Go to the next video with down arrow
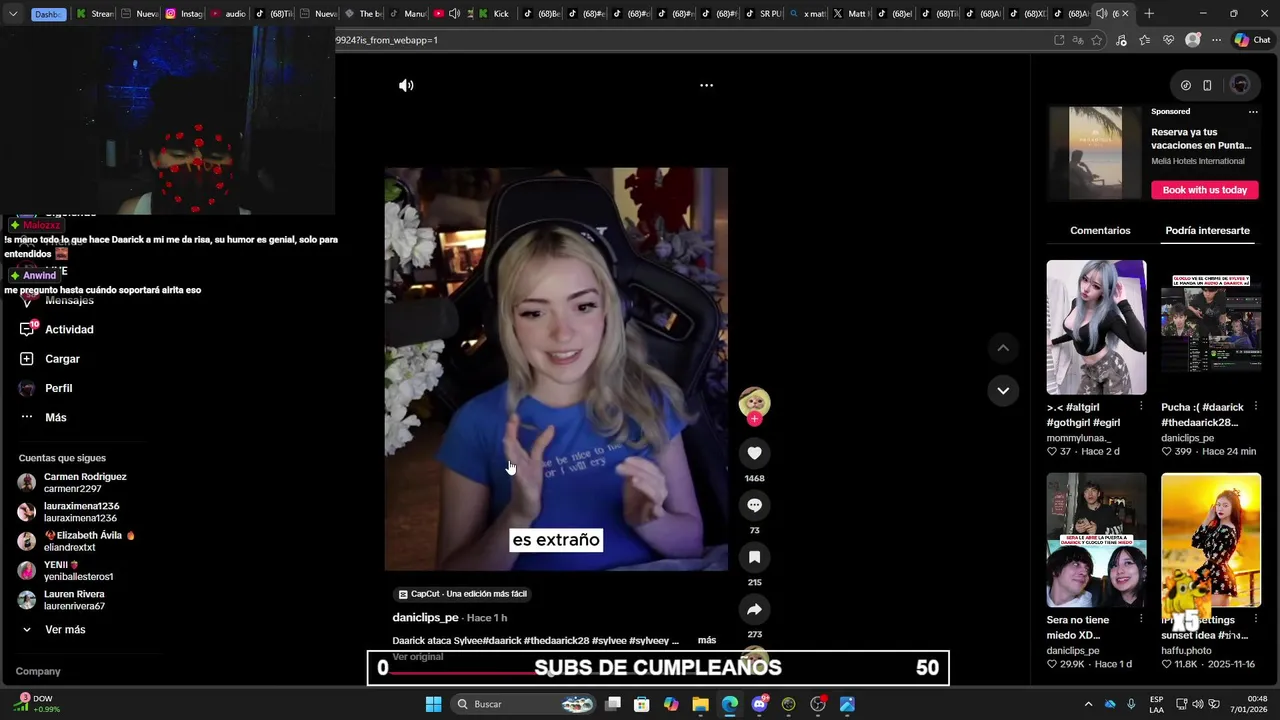The image size is (1280, 720). pyautogui.click(x=1003, y=390)
